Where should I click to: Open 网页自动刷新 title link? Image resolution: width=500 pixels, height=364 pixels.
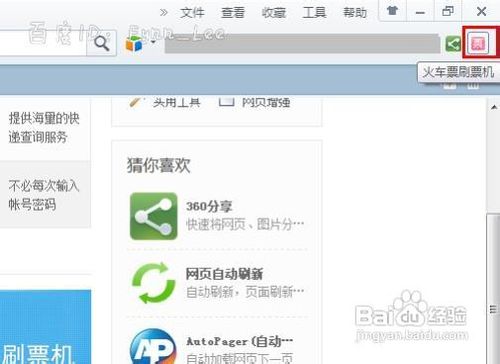click(224, 274)
